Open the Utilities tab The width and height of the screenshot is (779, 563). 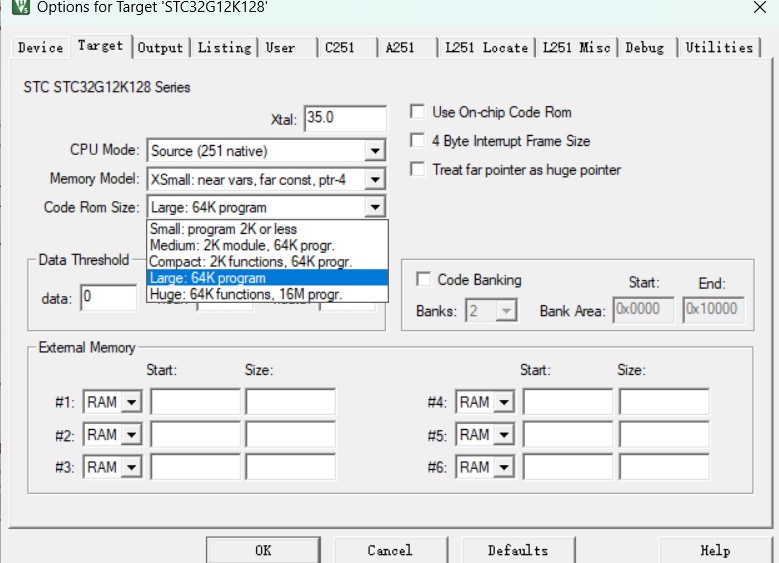tap(719, 48)
